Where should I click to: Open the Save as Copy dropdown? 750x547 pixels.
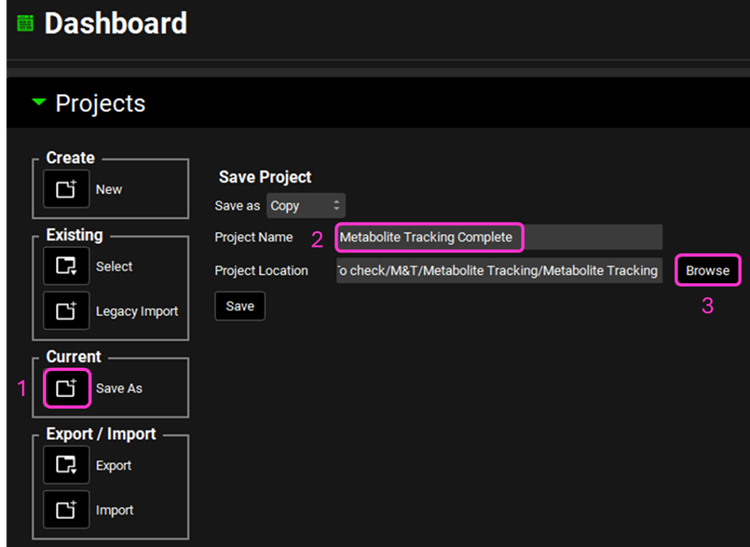305,205
